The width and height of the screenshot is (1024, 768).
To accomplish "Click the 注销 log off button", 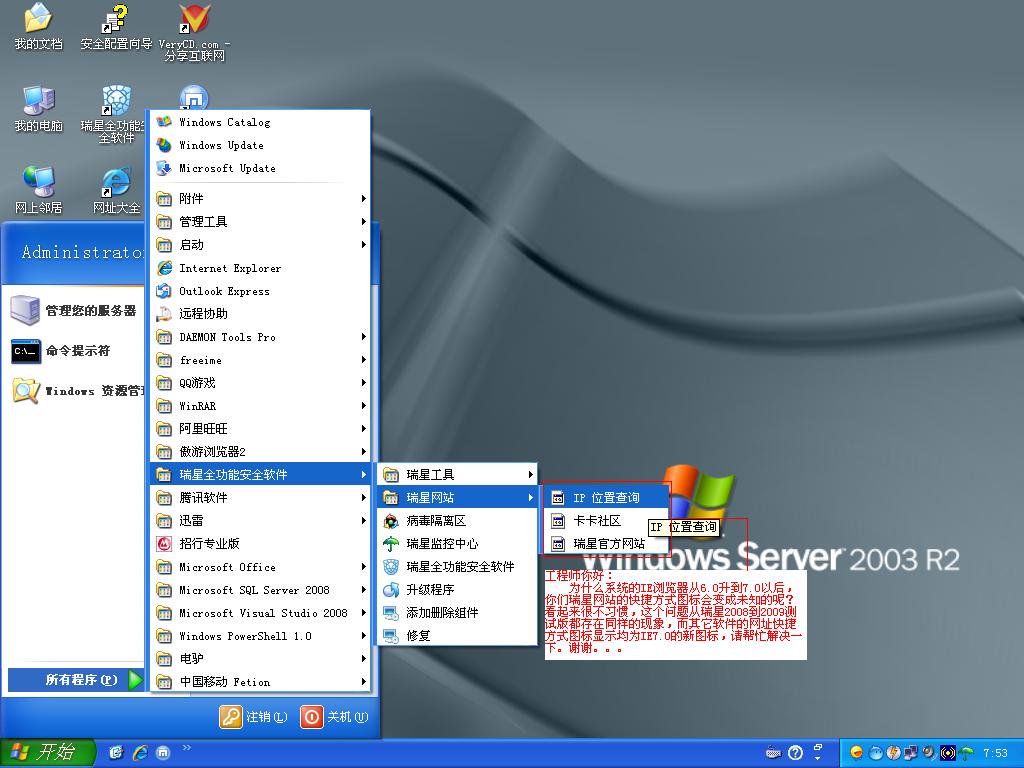I will (255, 717).
